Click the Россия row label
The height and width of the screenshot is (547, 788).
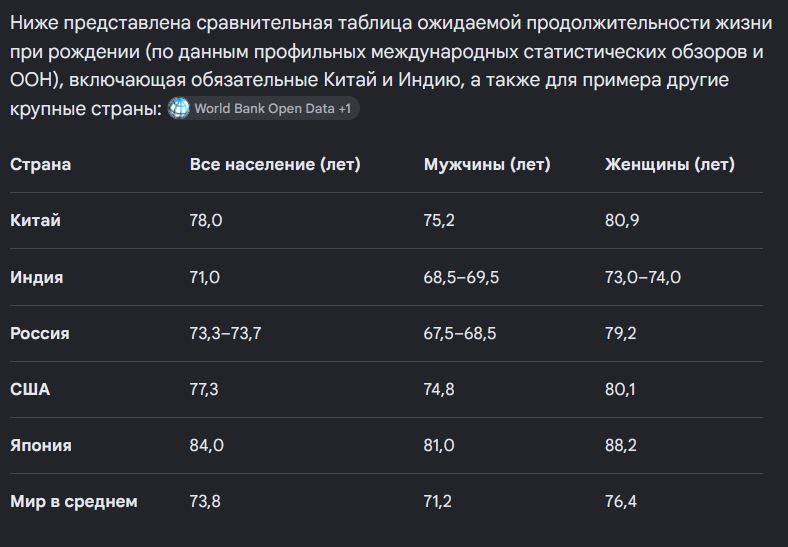point(40,333)
